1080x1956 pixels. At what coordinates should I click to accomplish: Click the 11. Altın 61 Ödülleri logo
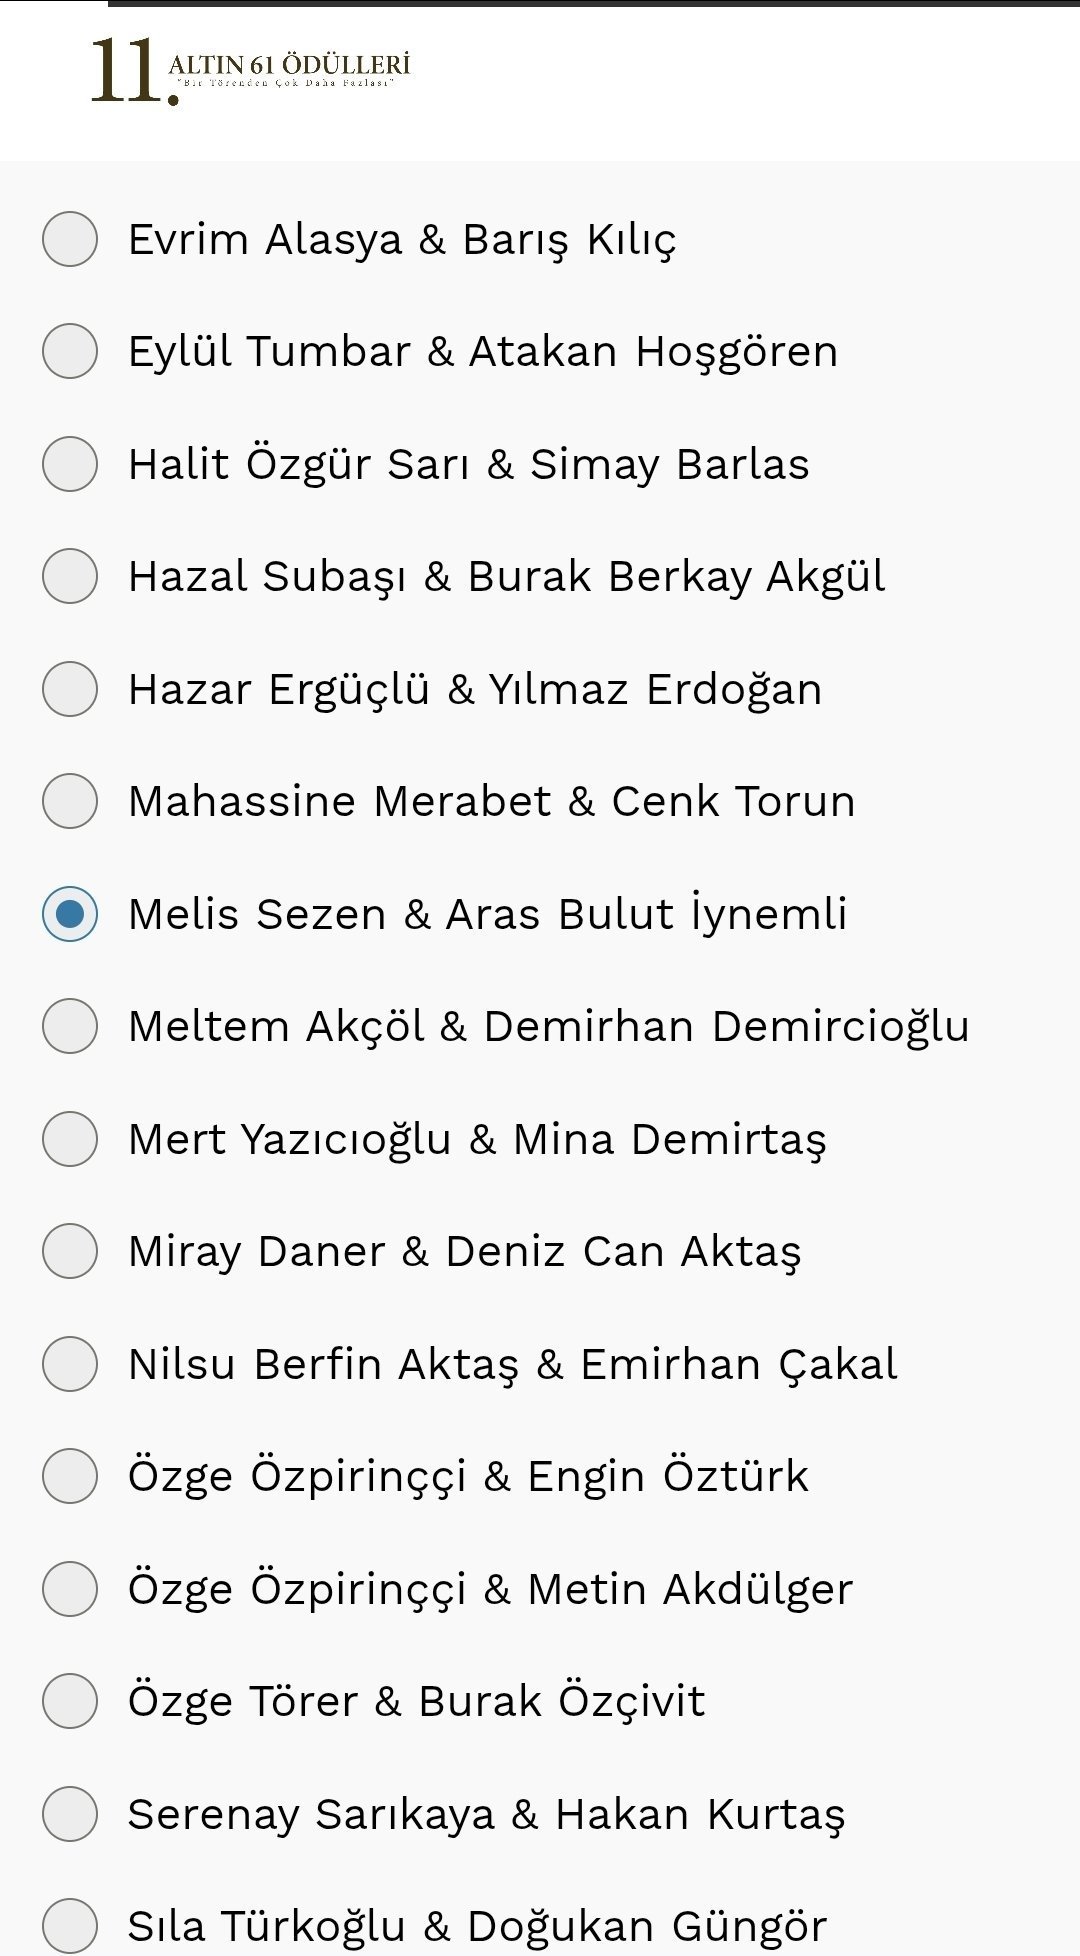point(250,70)
